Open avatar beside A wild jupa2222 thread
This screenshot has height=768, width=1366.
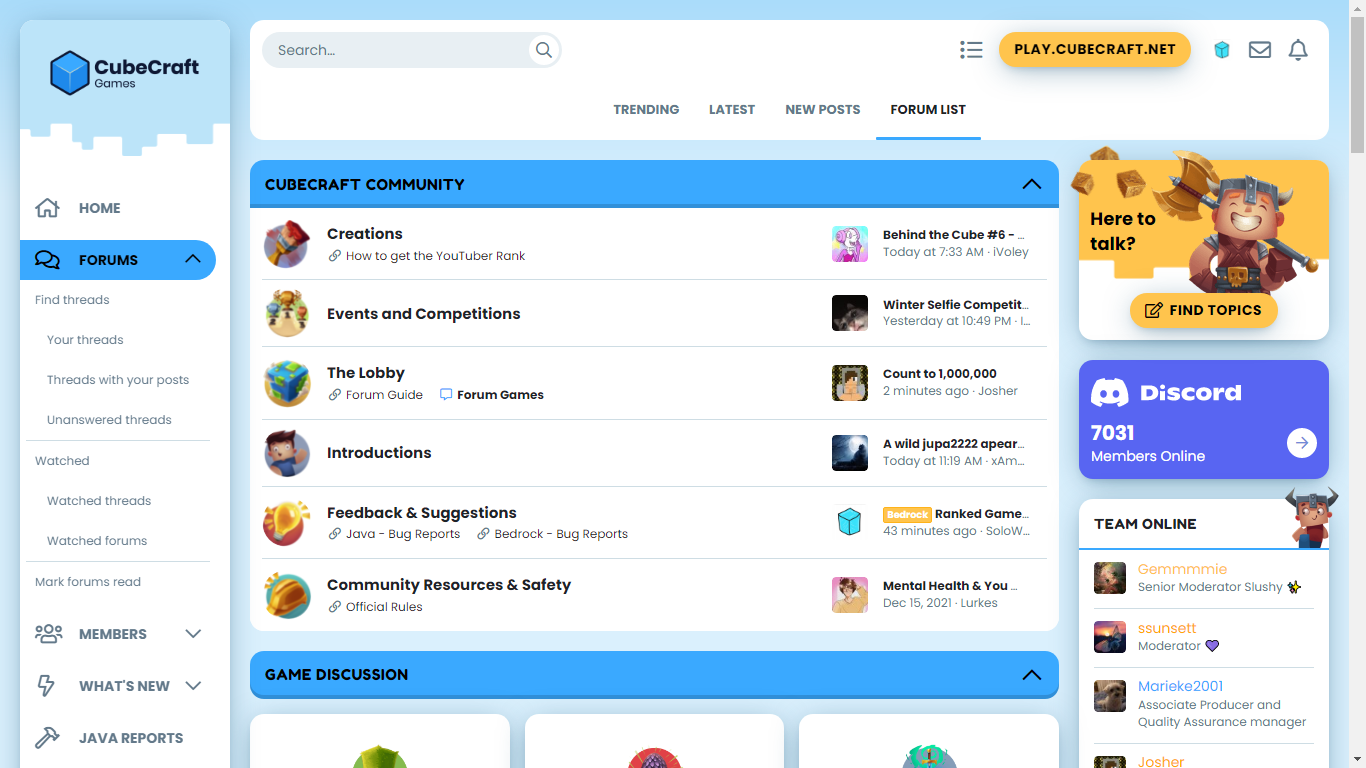point(850,453)
